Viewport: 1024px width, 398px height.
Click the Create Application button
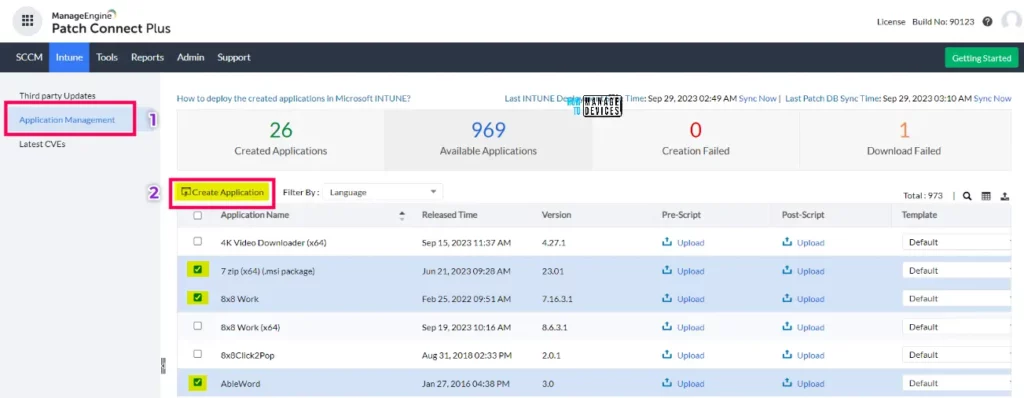(223, 192)
